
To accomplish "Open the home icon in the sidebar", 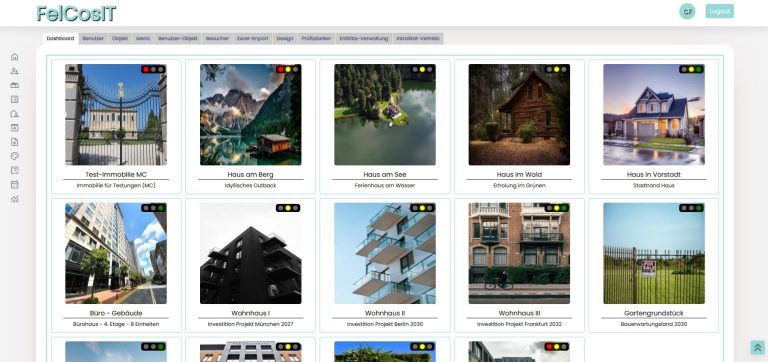I will tap(15, 57).
